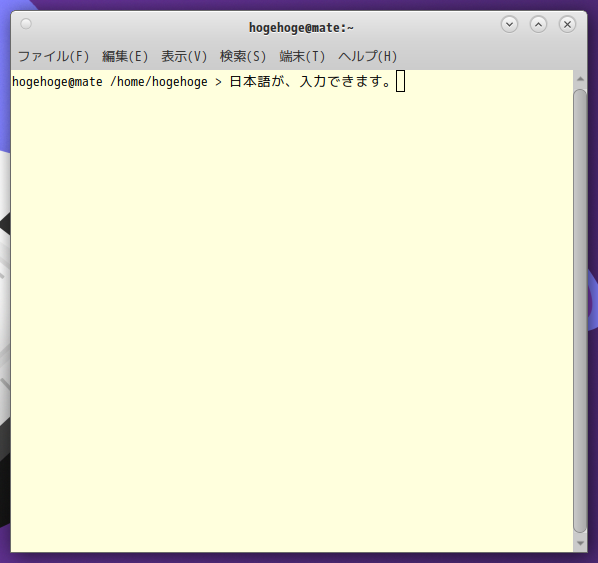This screenshot has height=563, width=598.
Task: Click the typed text 日本語が、入力できます。
Action: click(x=311, y=81)
